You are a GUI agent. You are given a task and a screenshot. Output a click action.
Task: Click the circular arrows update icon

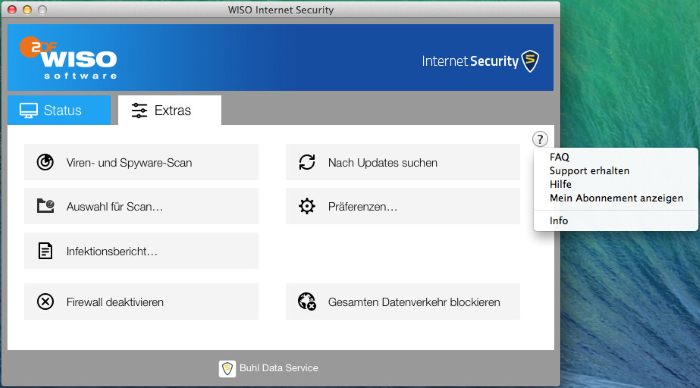pyautogui.click(x=307, y=162)
